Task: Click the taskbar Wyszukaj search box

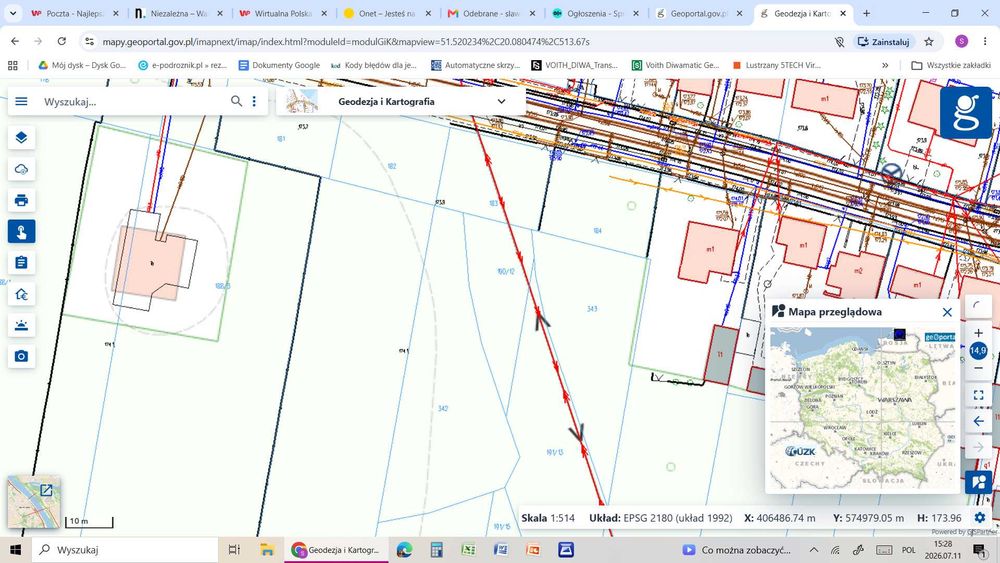Action: (124, 550)
